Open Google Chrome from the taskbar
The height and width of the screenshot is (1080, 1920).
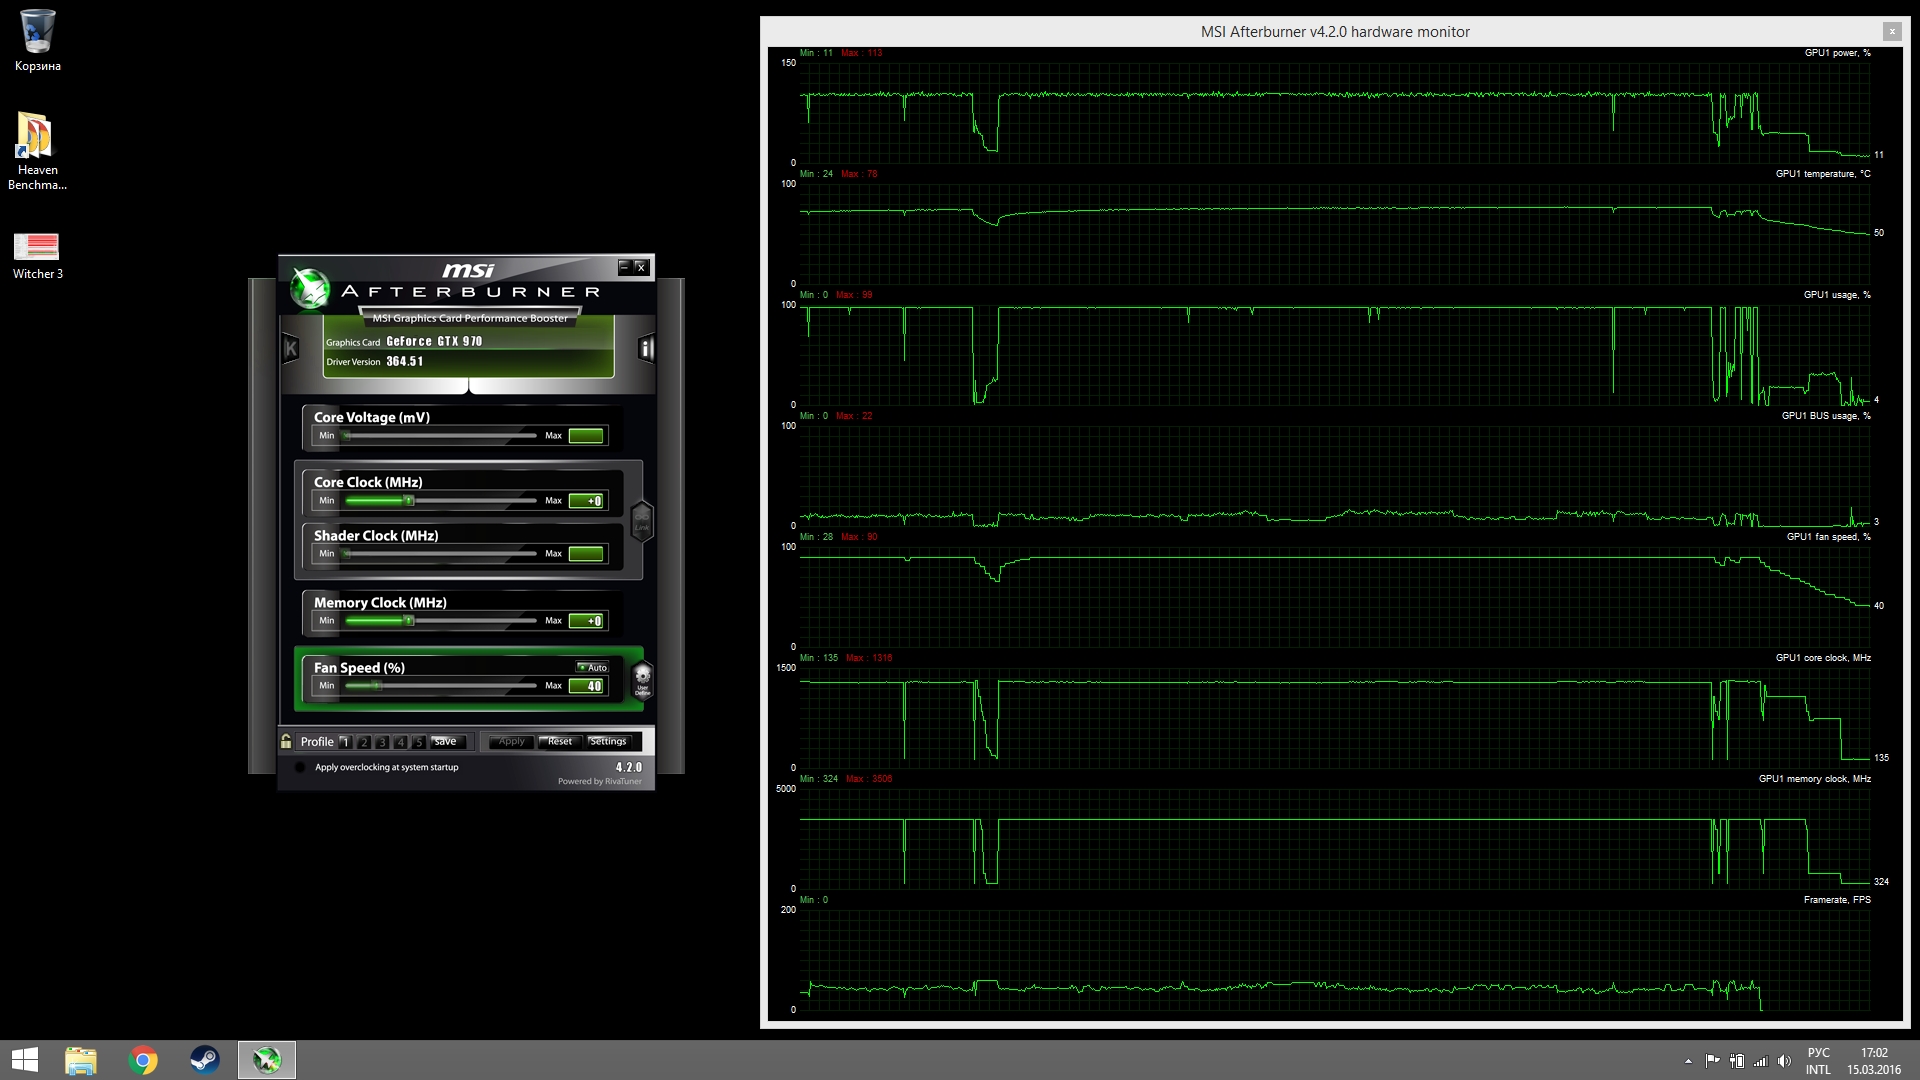tap(143, 1060)
